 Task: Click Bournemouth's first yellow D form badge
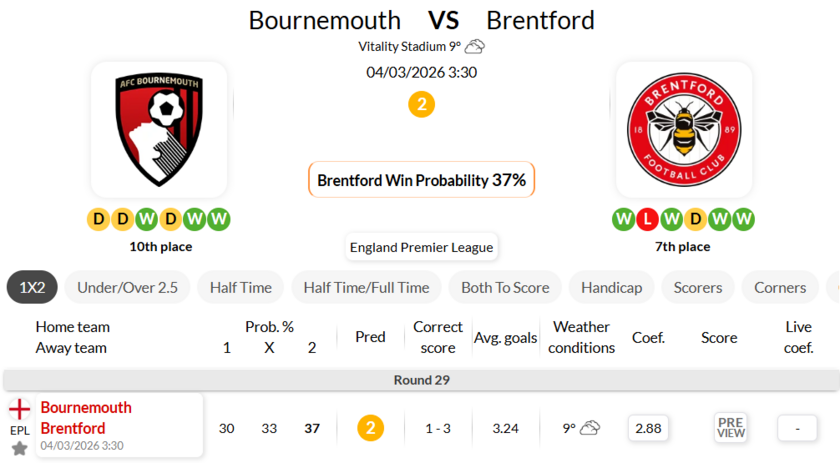coord(98,219)
